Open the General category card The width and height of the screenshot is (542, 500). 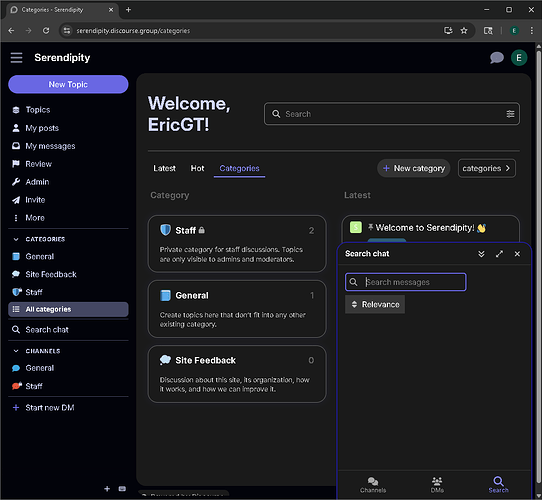pos(237,309)
